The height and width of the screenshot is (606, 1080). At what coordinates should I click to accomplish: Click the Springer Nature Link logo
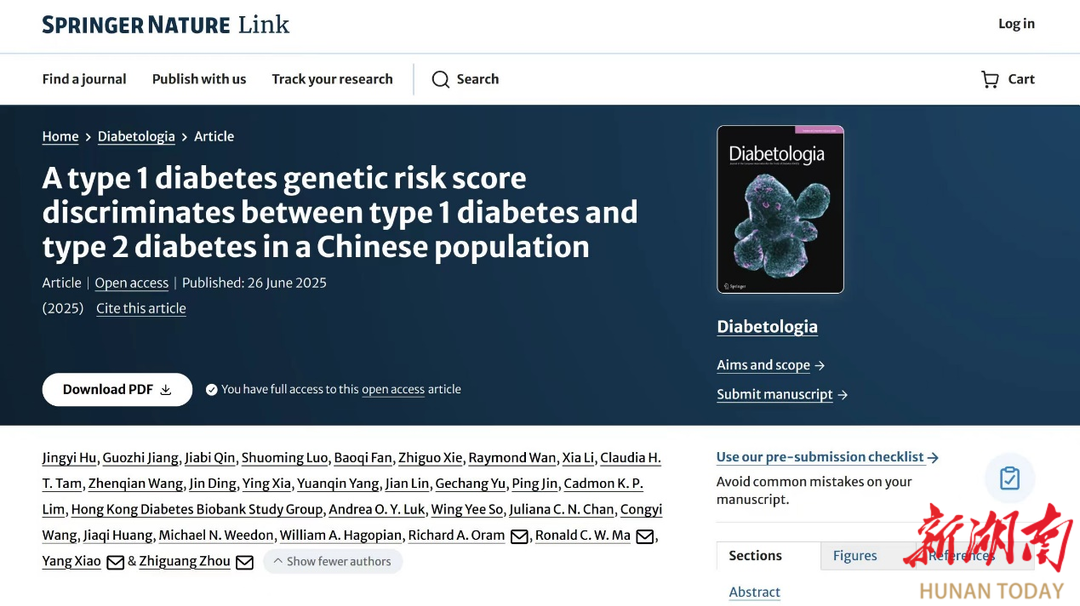(x=165, y=25)
